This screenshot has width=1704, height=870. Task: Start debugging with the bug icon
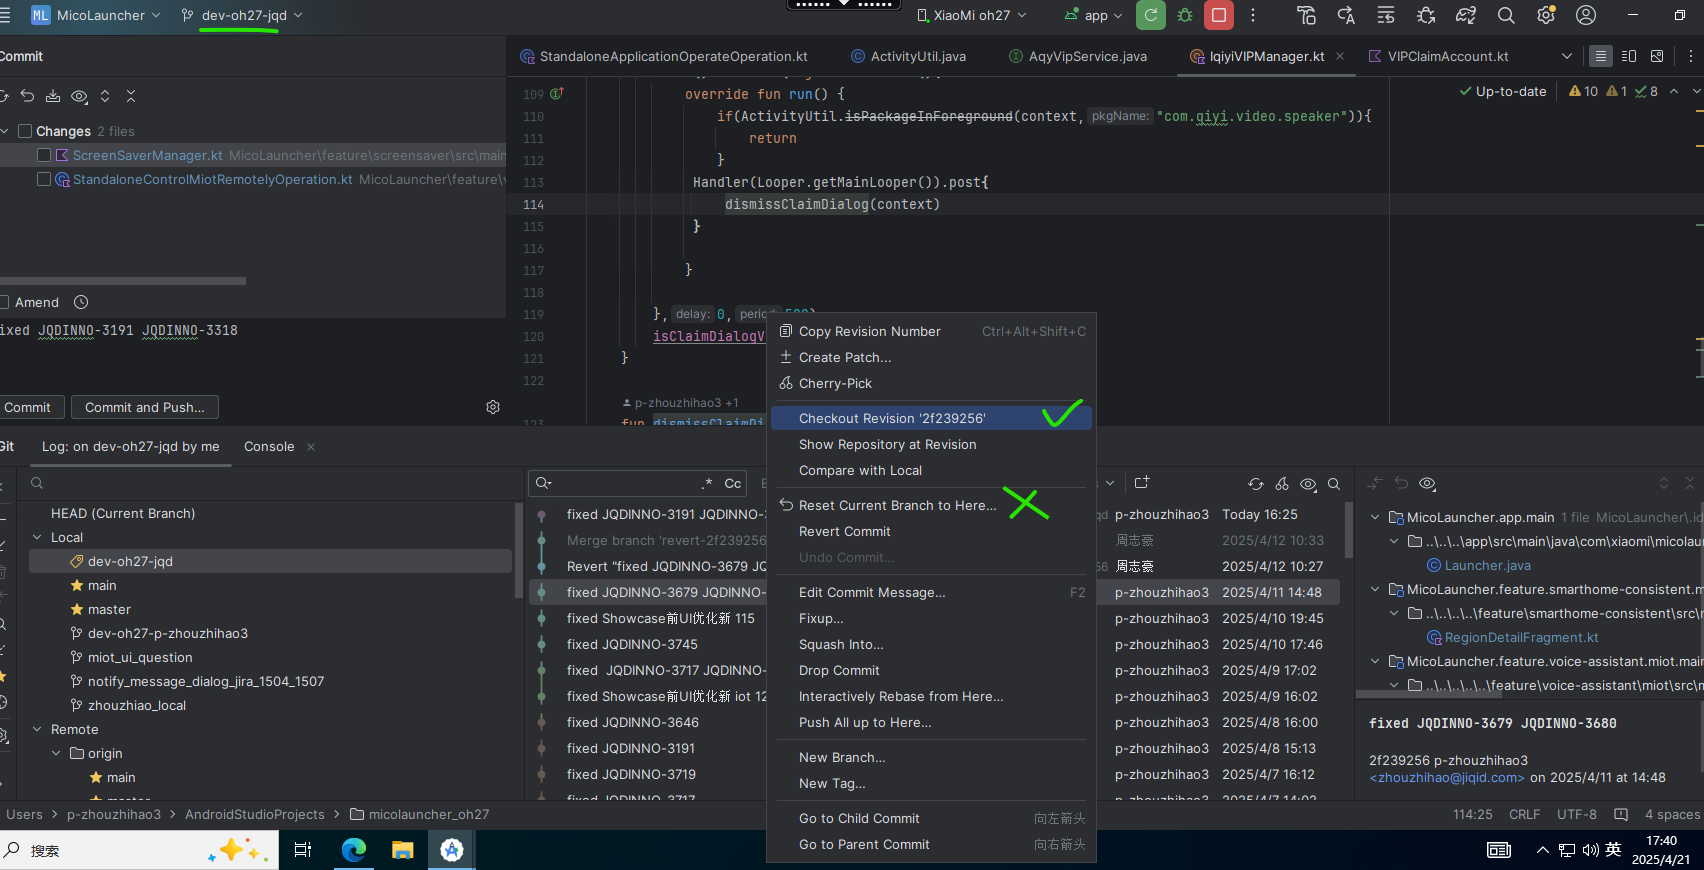(x=1185, y=15)
